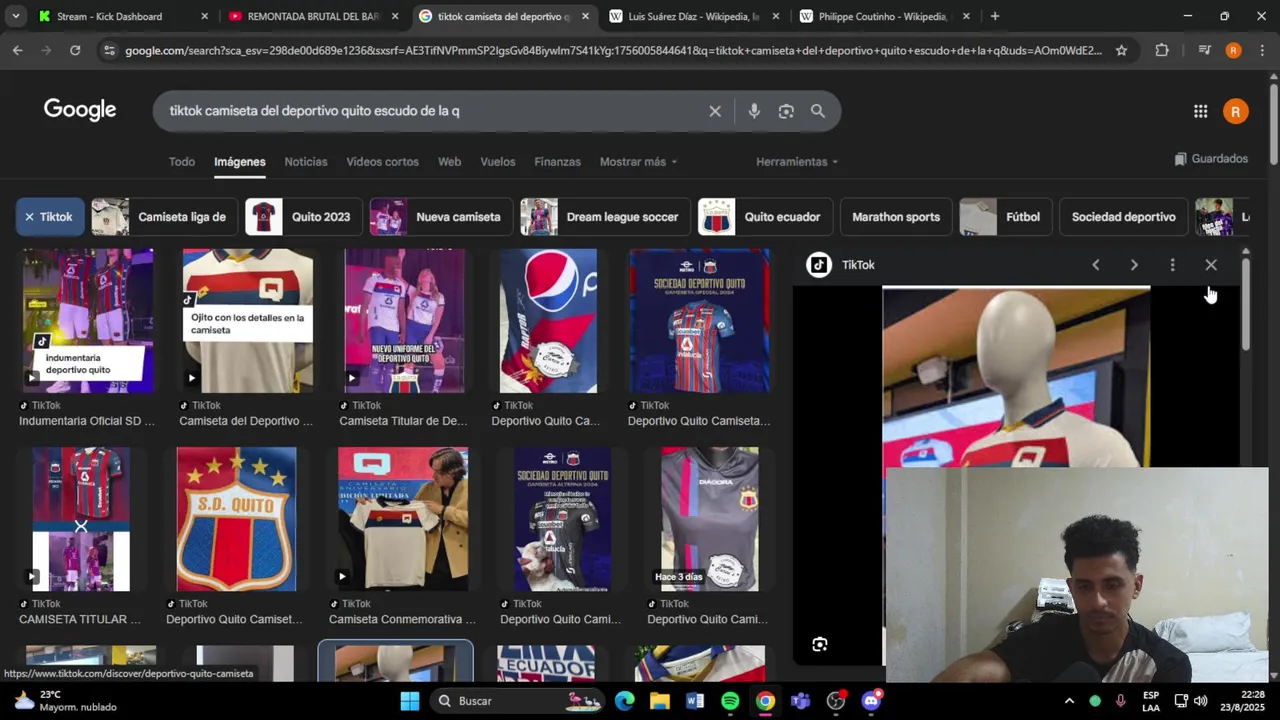
Task: Apply the Quito ecuador filter chip
Action: (763, 217)
